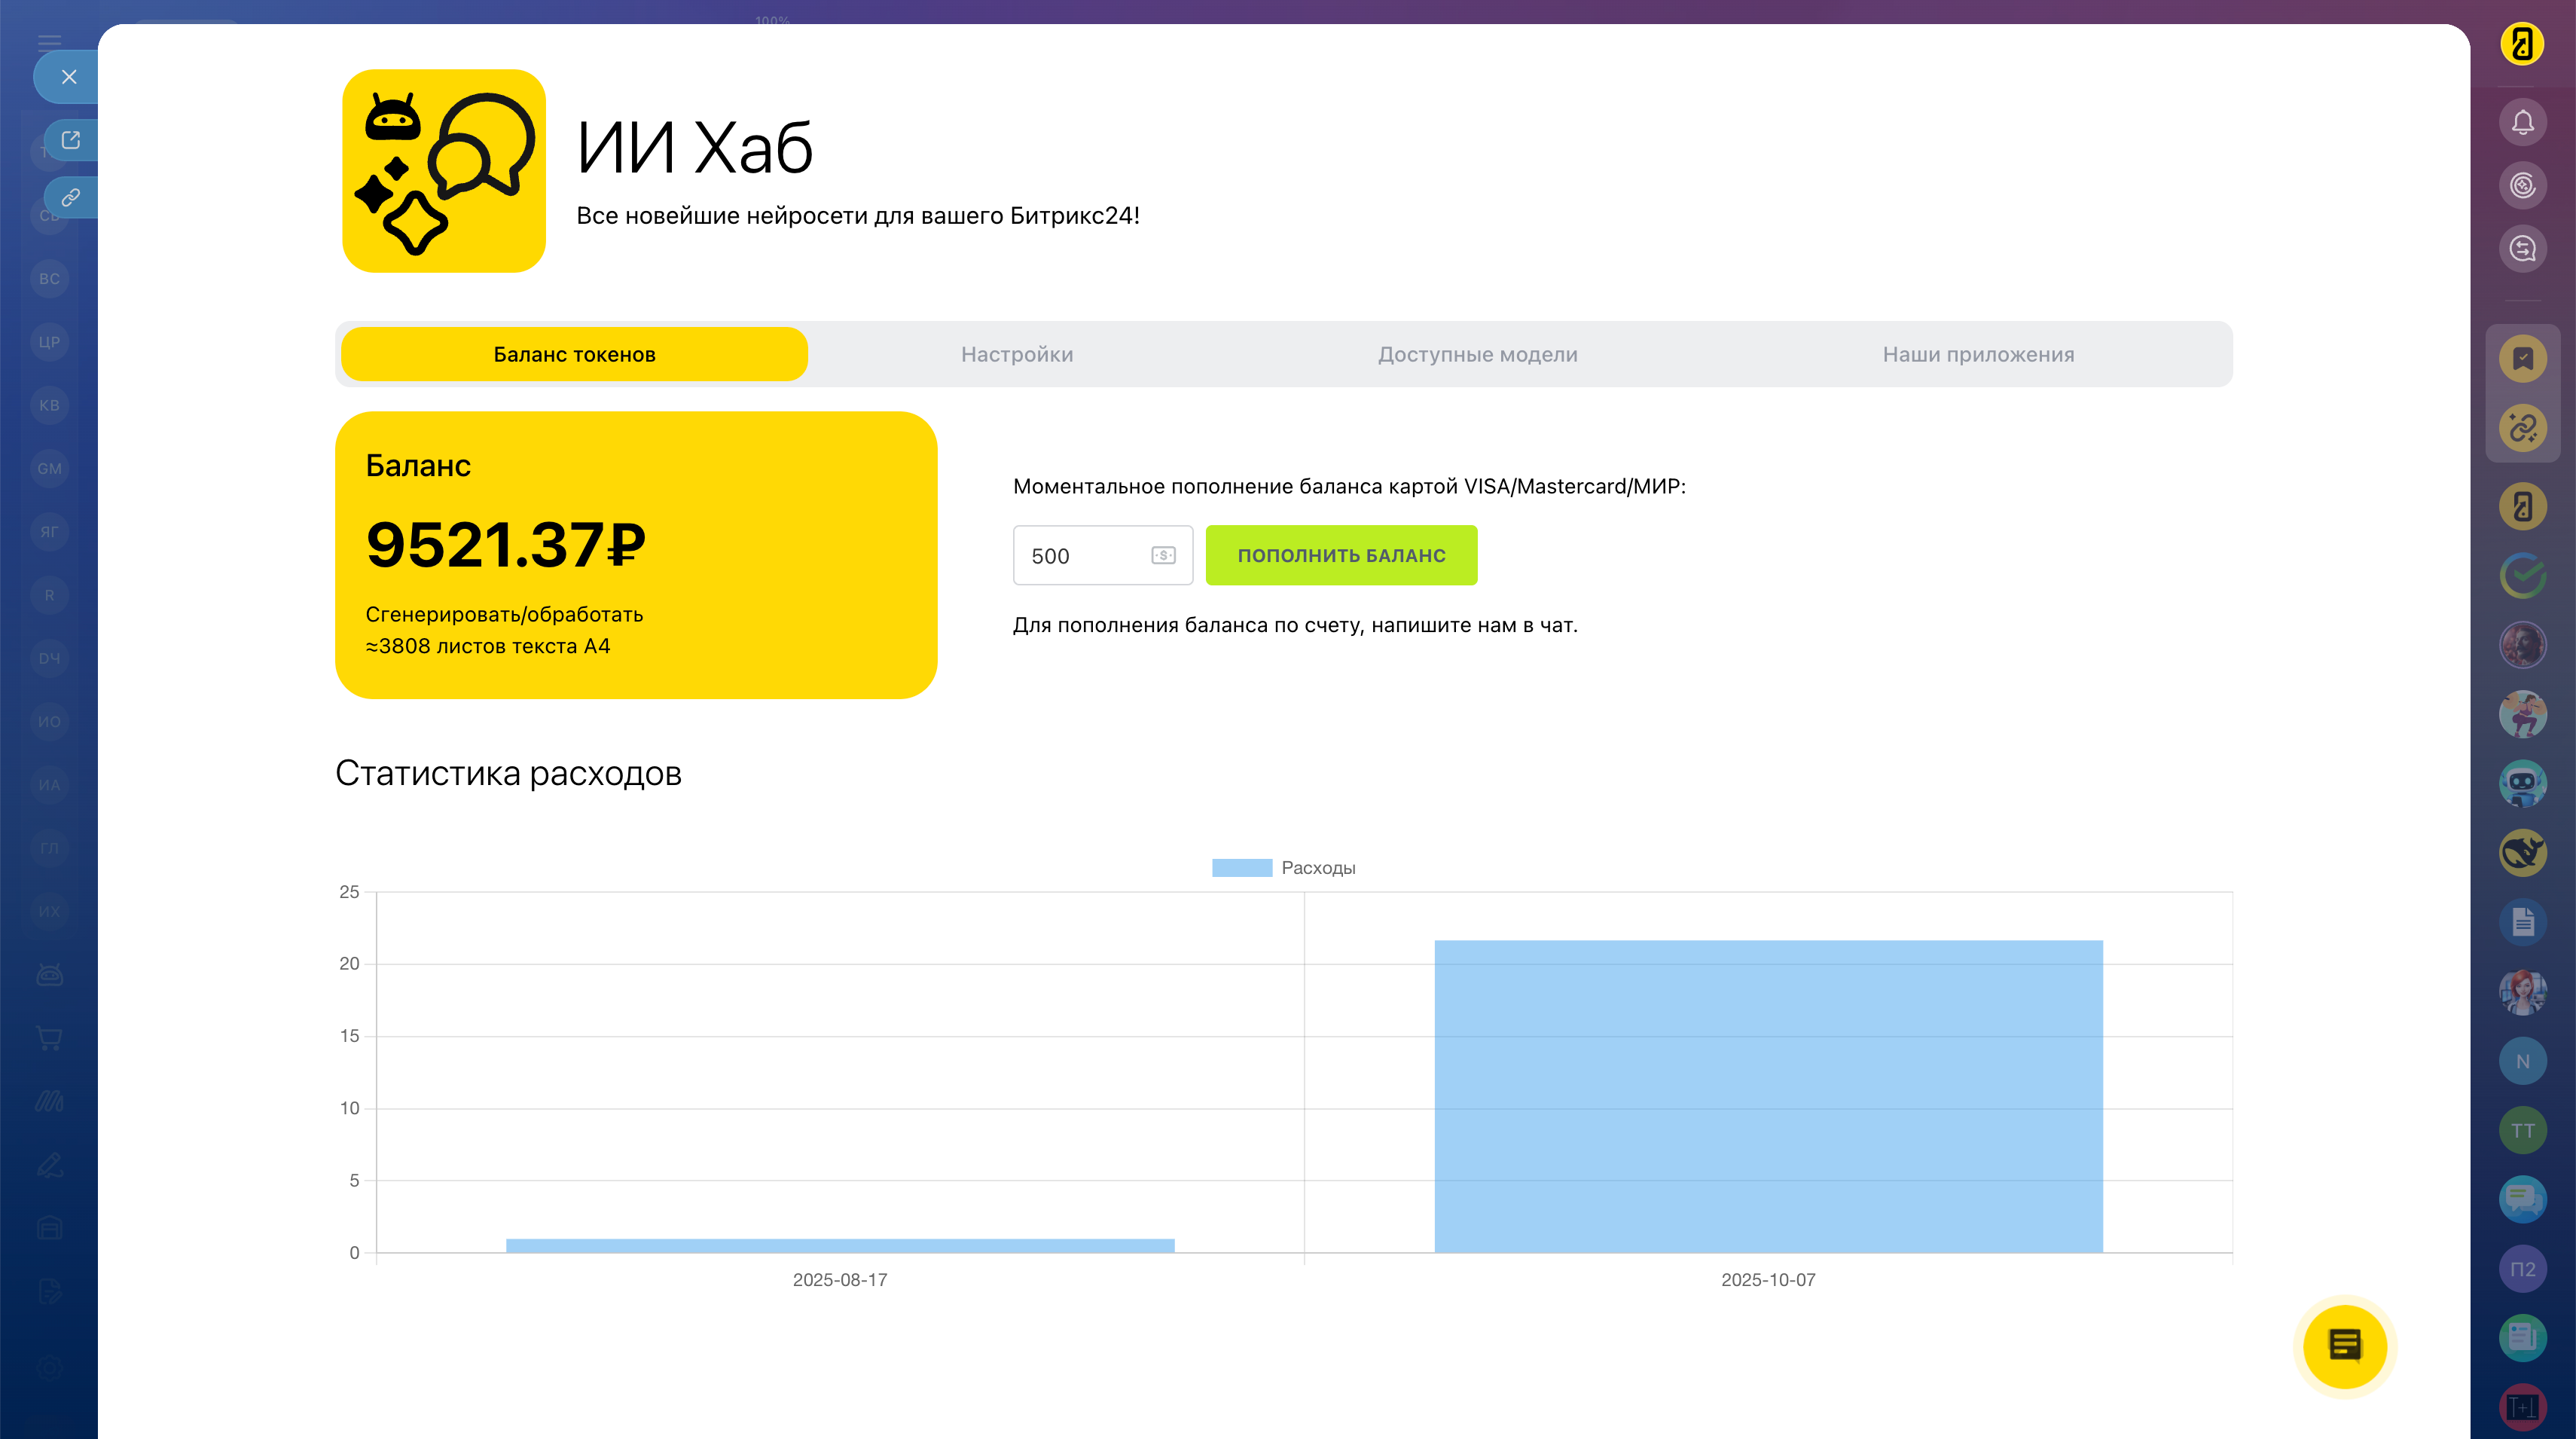Select the Баланс токенов tab
Image resolution: width=2576 pixels, height=1439 pixels.
574,354
